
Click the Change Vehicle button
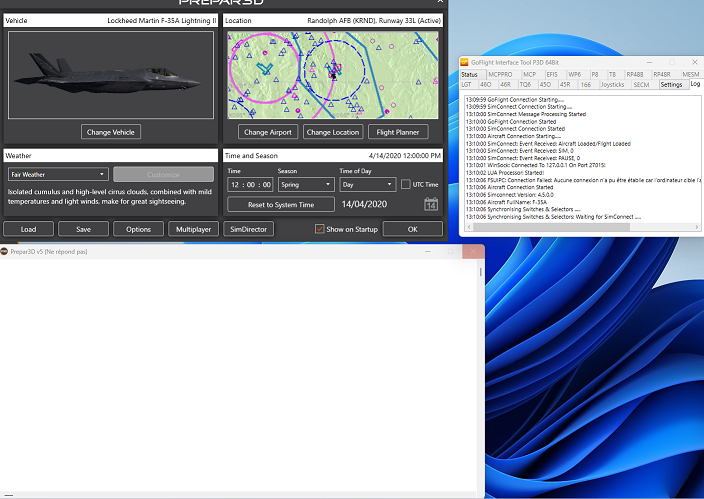click(x=112, y=132)
